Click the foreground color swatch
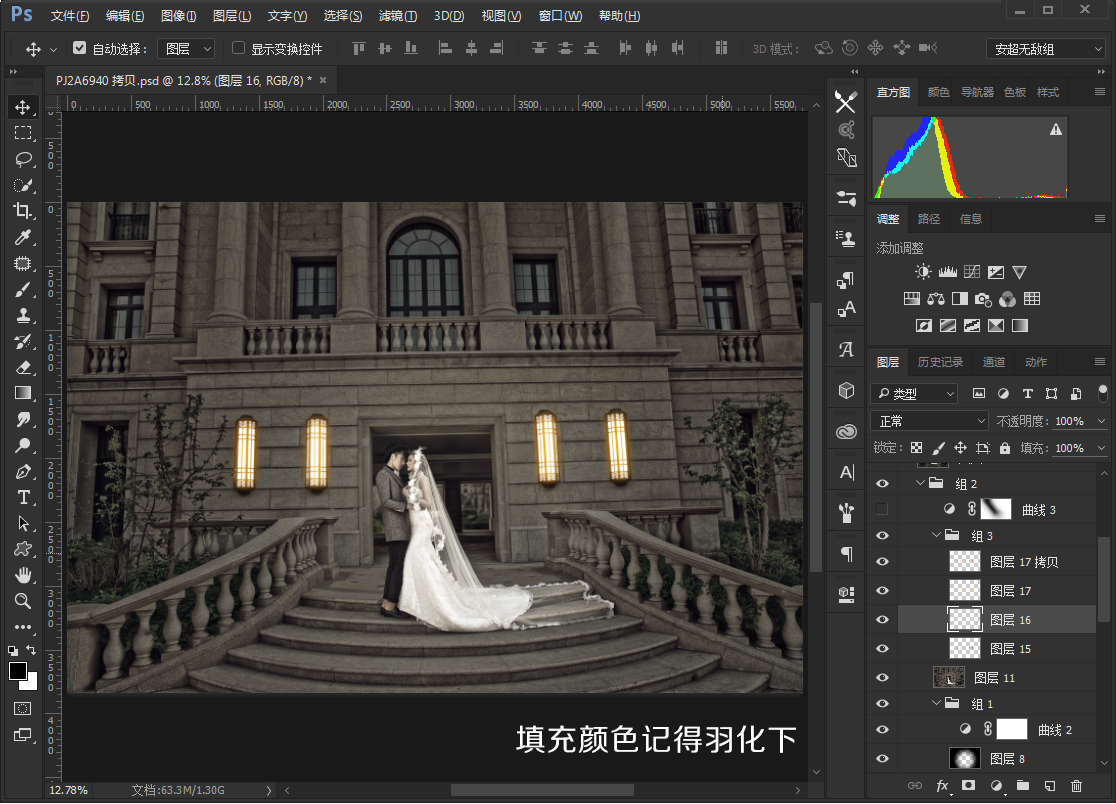This screenshot has width=1116, height=804. tap(18, 671)
